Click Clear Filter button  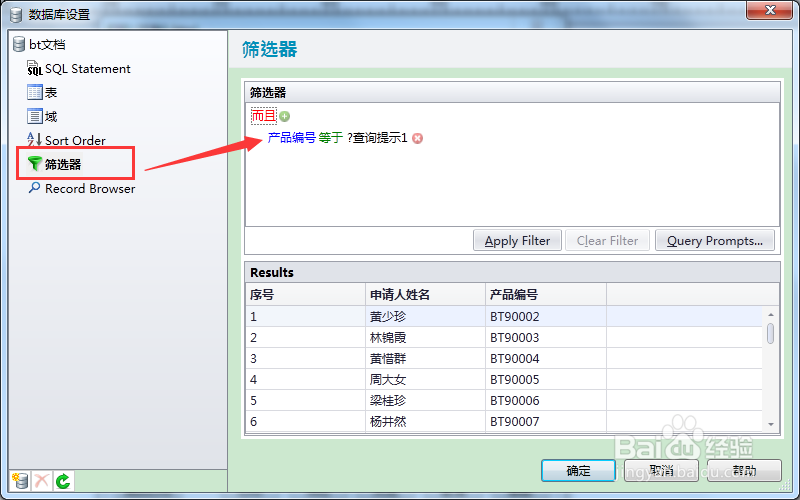pyautogui.click(x=607, y=240)
